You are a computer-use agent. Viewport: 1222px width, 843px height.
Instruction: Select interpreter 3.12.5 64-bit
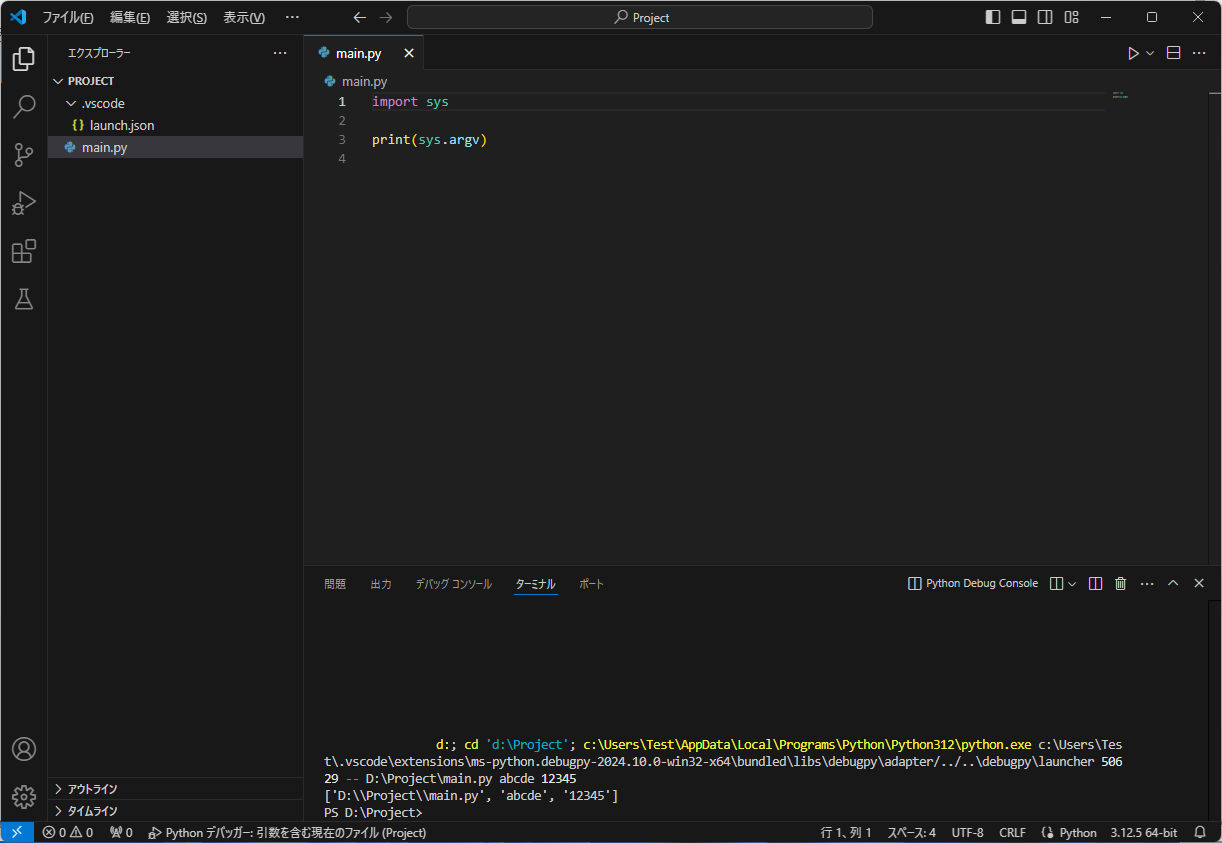(1143, 832)
